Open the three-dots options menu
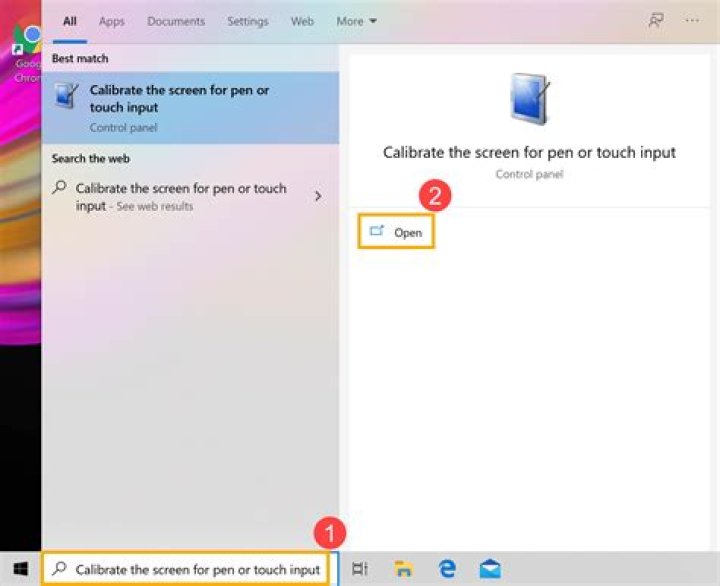 click(692, 21)
